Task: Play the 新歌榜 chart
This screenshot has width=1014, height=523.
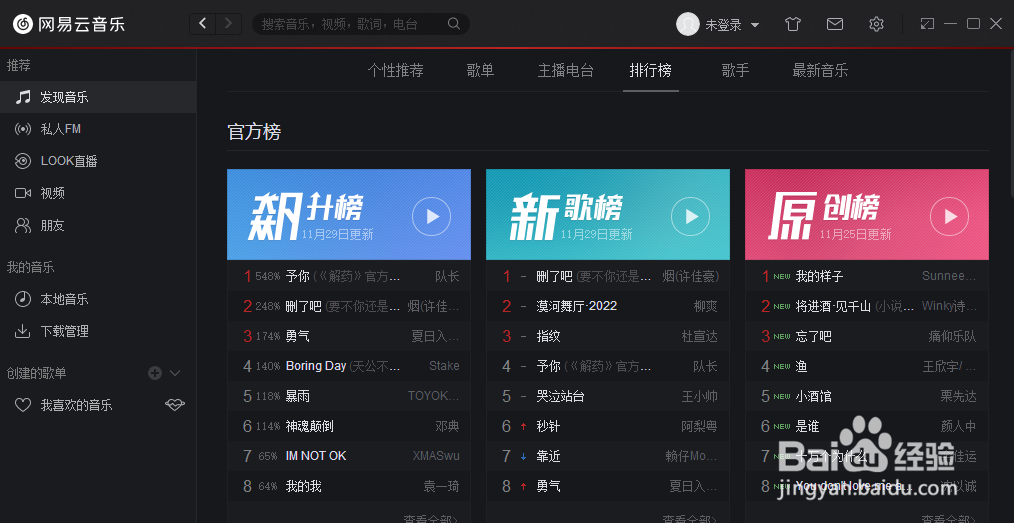Action: tap(691, 216)
